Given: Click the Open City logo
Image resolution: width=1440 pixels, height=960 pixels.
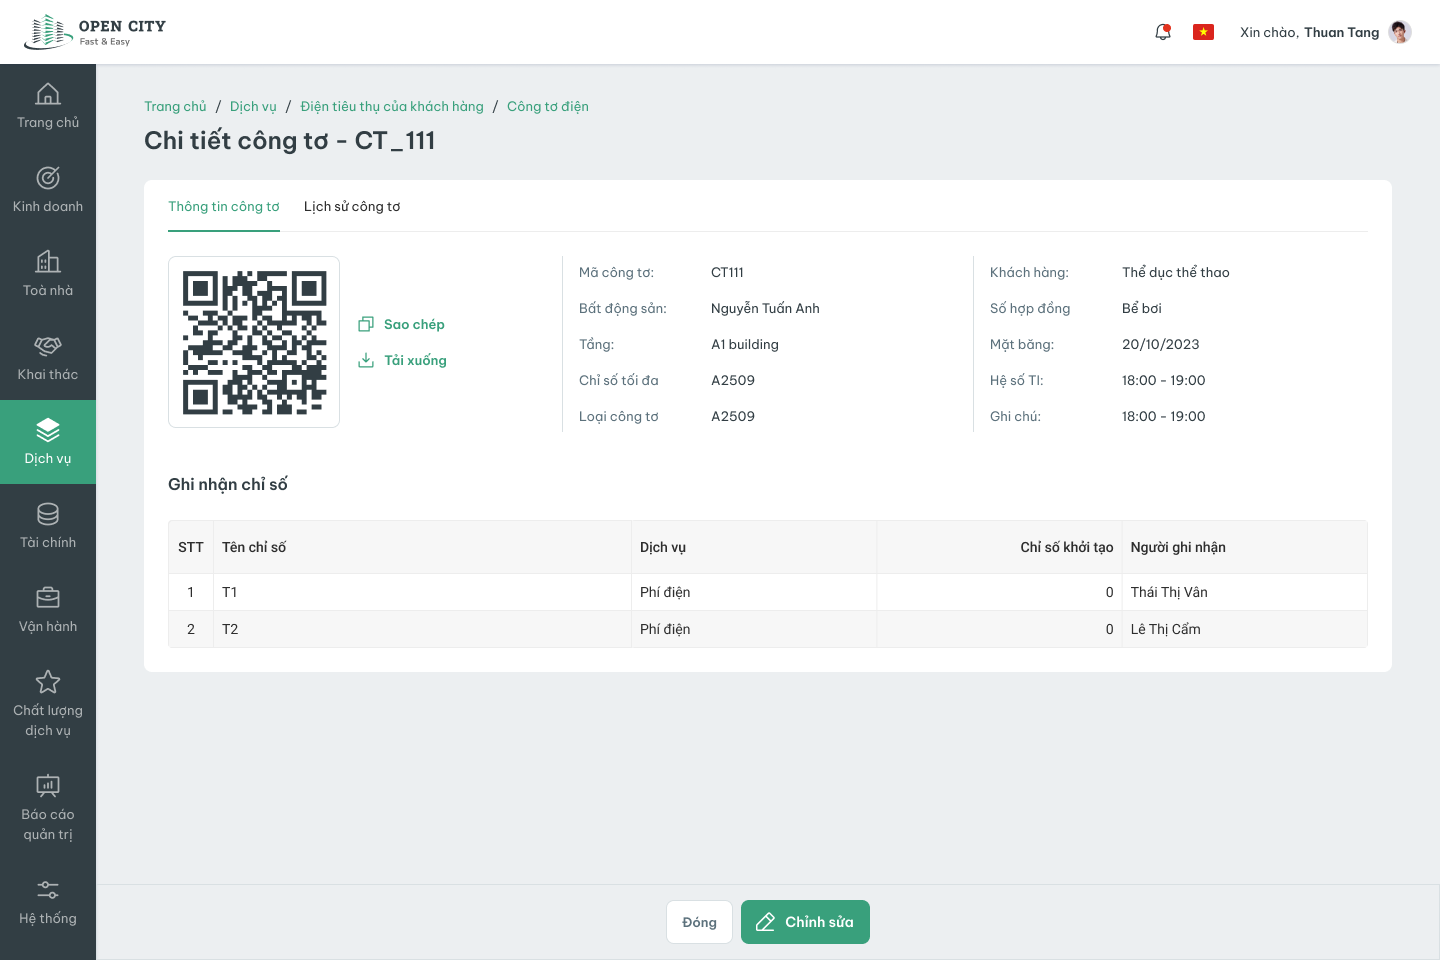Looking at the screenshot, I should click(x=95, y=32).
